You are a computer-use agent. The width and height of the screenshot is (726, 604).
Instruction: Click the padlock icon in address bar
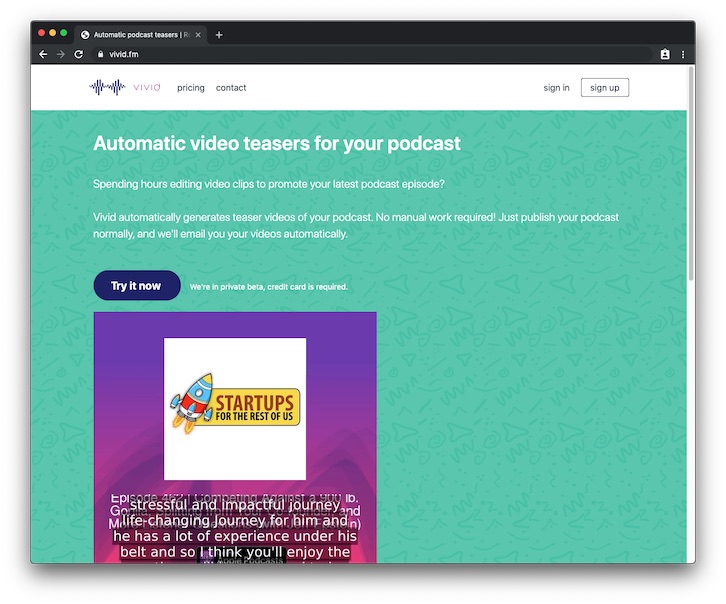pyautogui.click(x=100, y=54)
